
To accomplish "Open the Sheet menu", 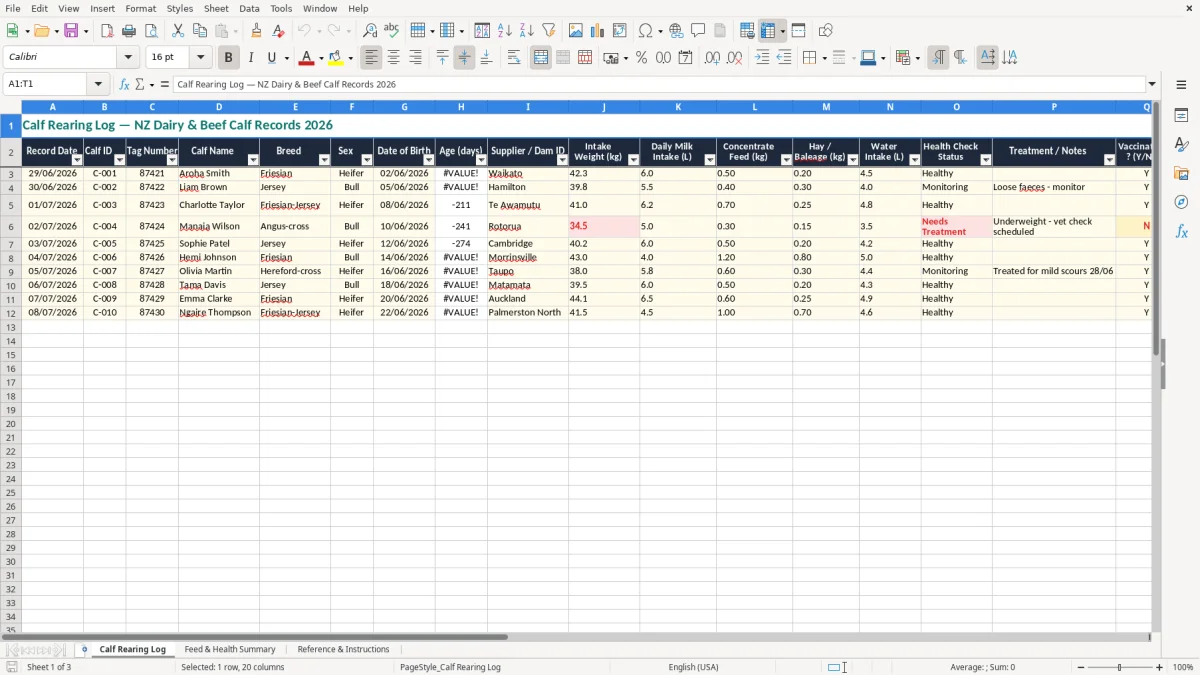I will coord(216,8).
